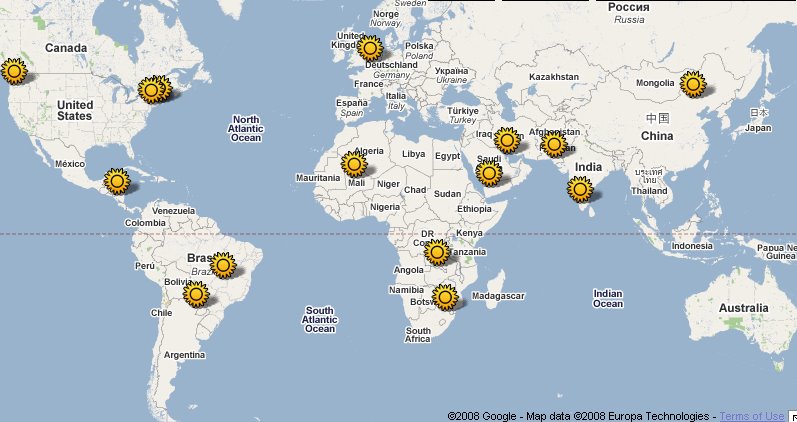
Task: Select the 'Ethiopia' map label
Action: click(474, 208)
